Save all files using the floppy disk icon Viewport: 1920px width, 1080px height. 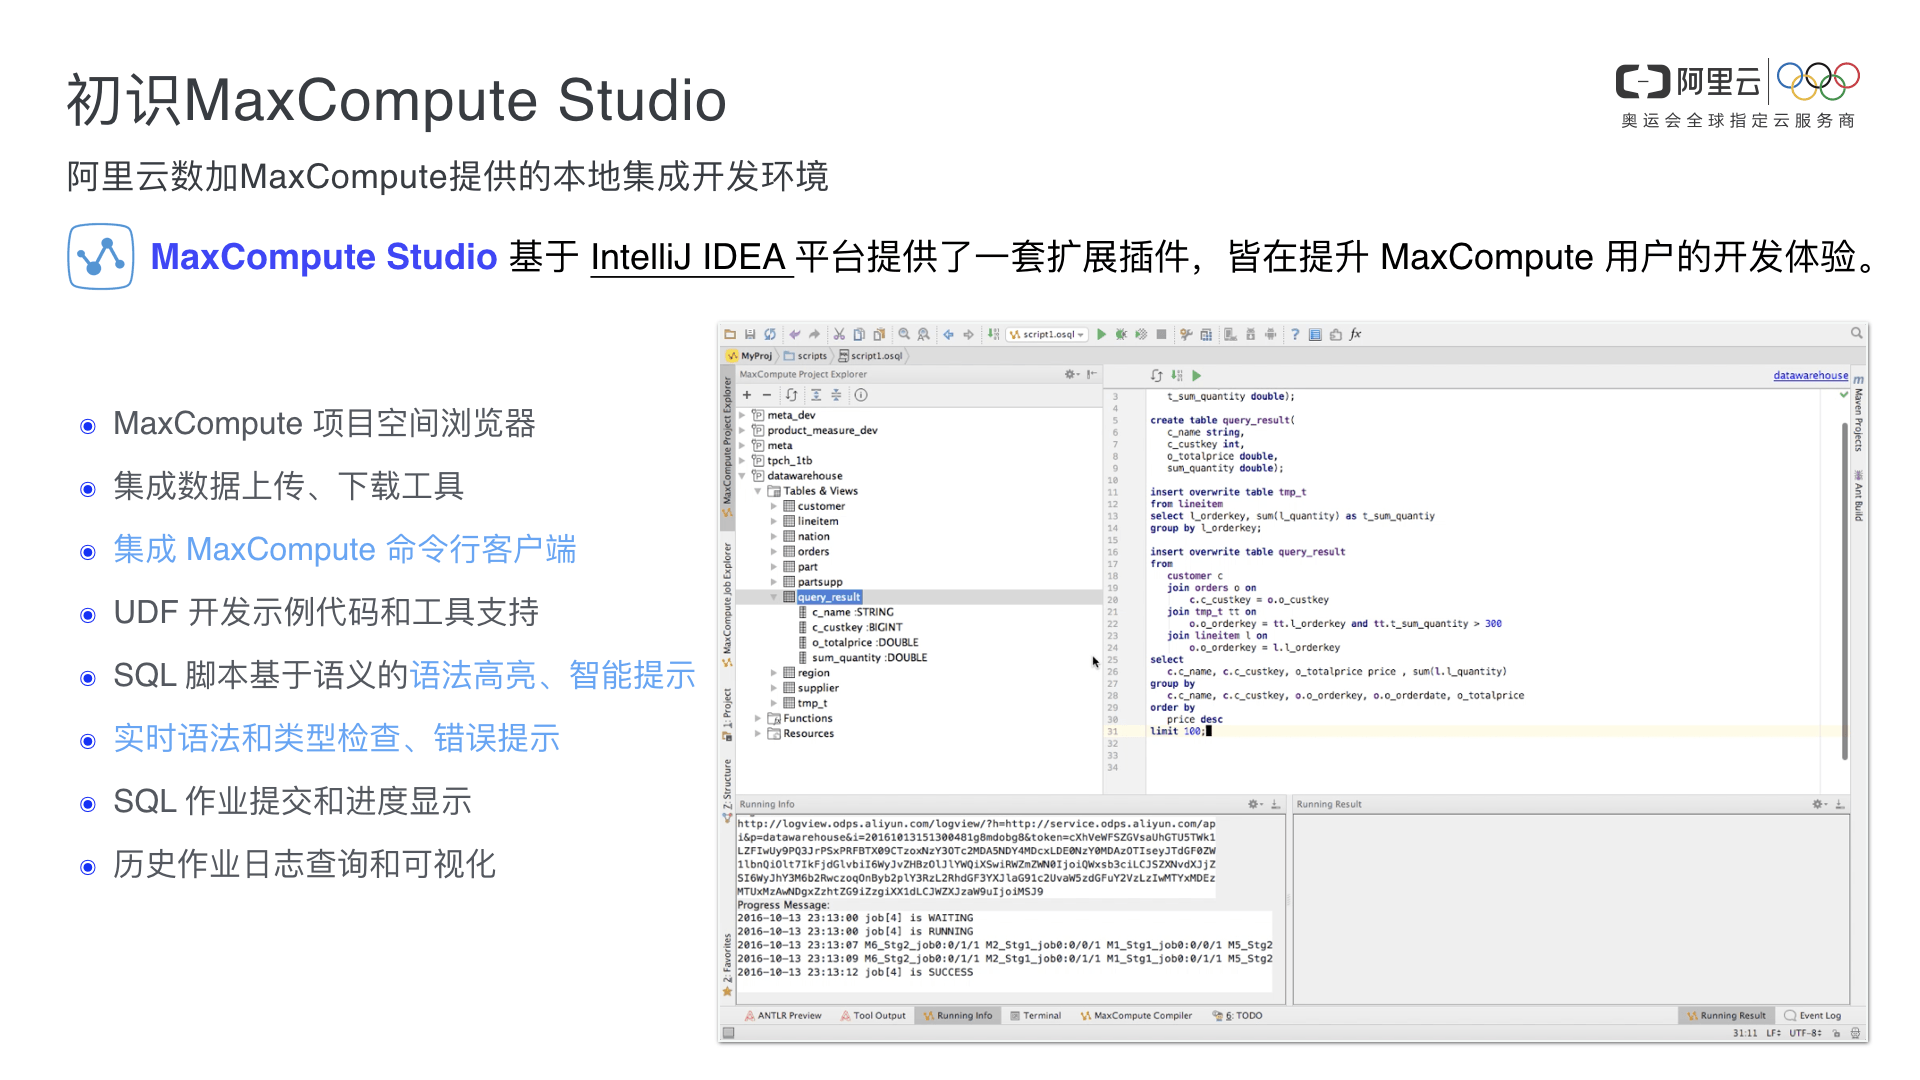tap(750, 335)
